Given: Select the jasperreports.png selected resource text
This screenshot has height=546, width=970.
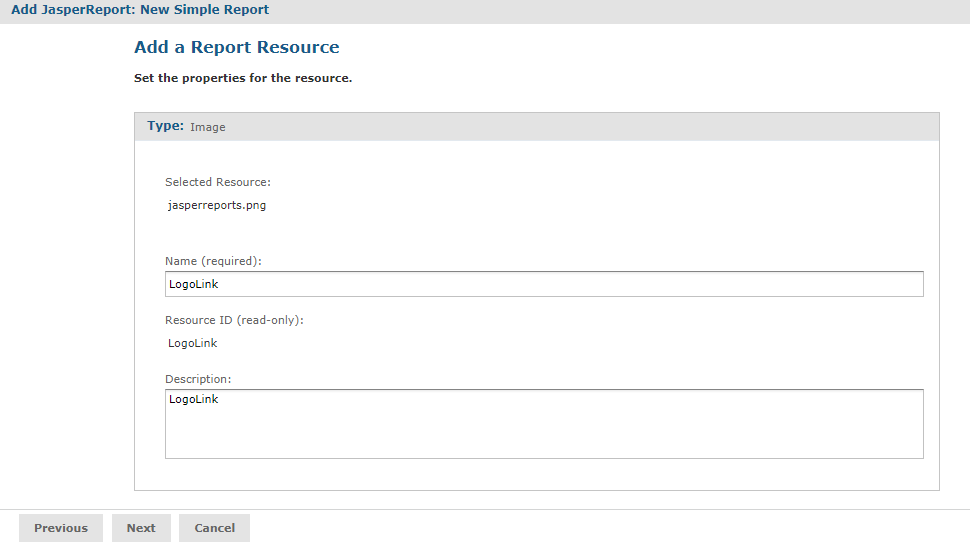Looking at the screenshot, I should (x=217, y=205).
